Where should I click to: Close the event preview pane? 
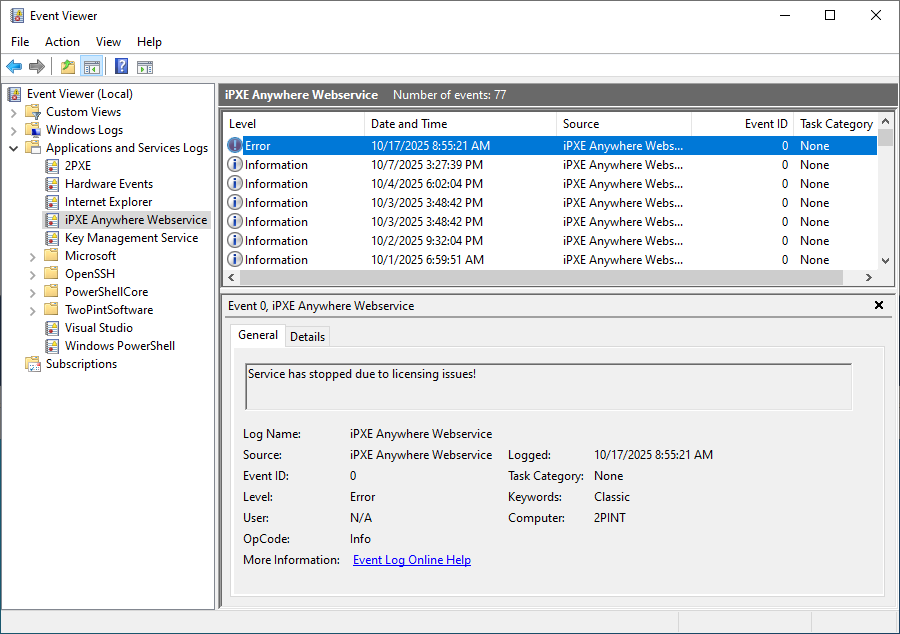coord(879,306)
